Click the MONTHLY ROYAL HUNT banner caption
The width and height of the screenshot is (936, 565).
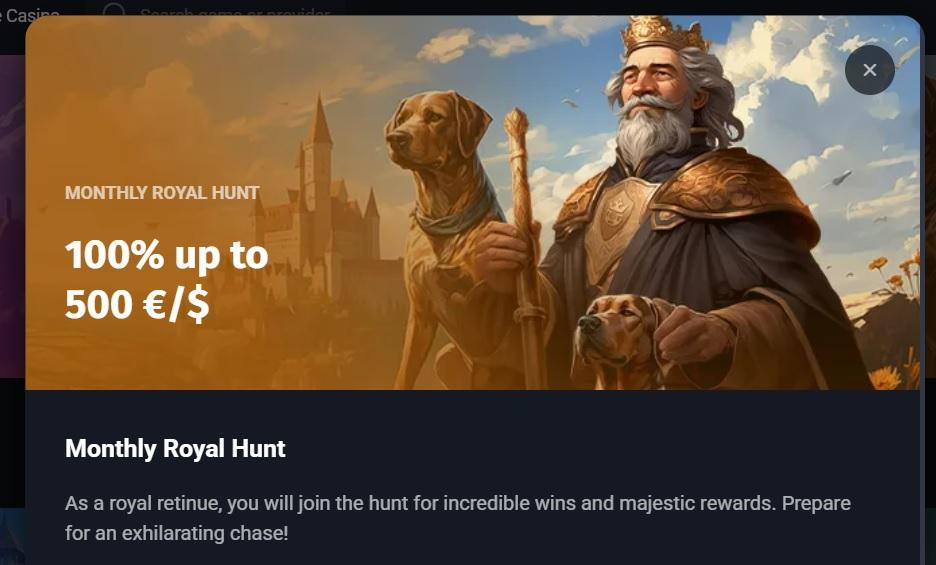click(162, 192)
